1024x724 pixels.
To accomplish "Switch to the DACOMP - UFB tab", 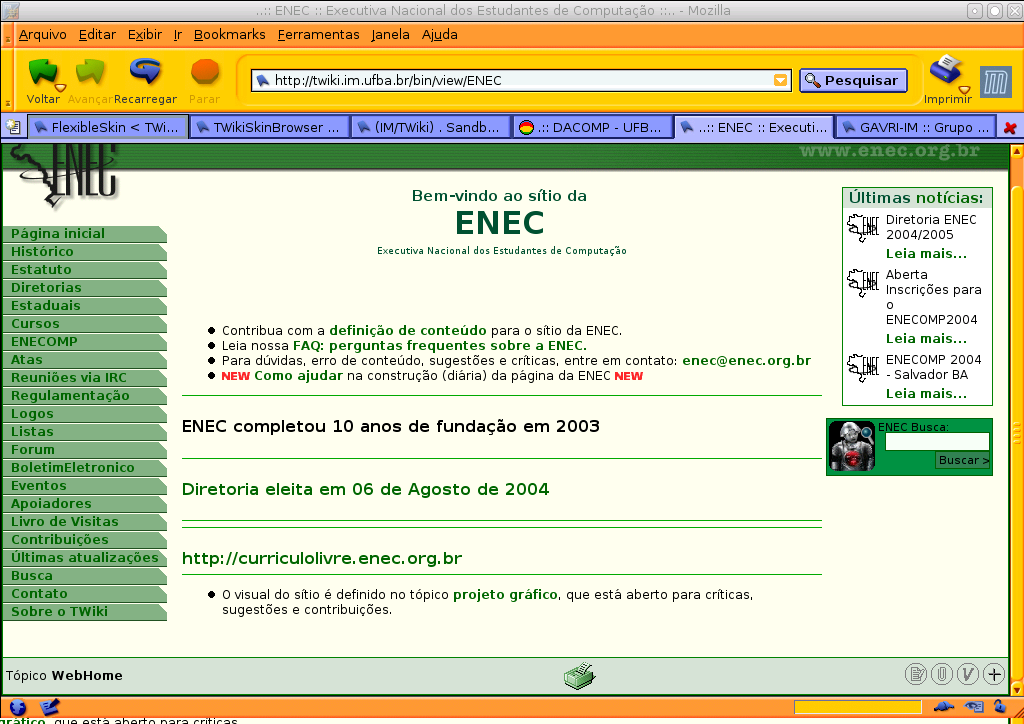I will 590,127.
